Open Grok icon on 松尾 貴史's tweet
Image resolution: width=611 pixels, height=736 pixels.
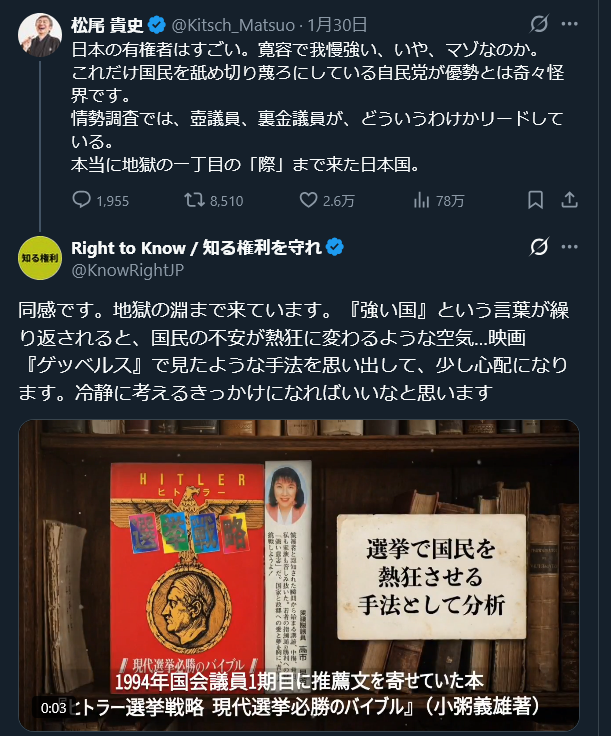coord(539,24)
